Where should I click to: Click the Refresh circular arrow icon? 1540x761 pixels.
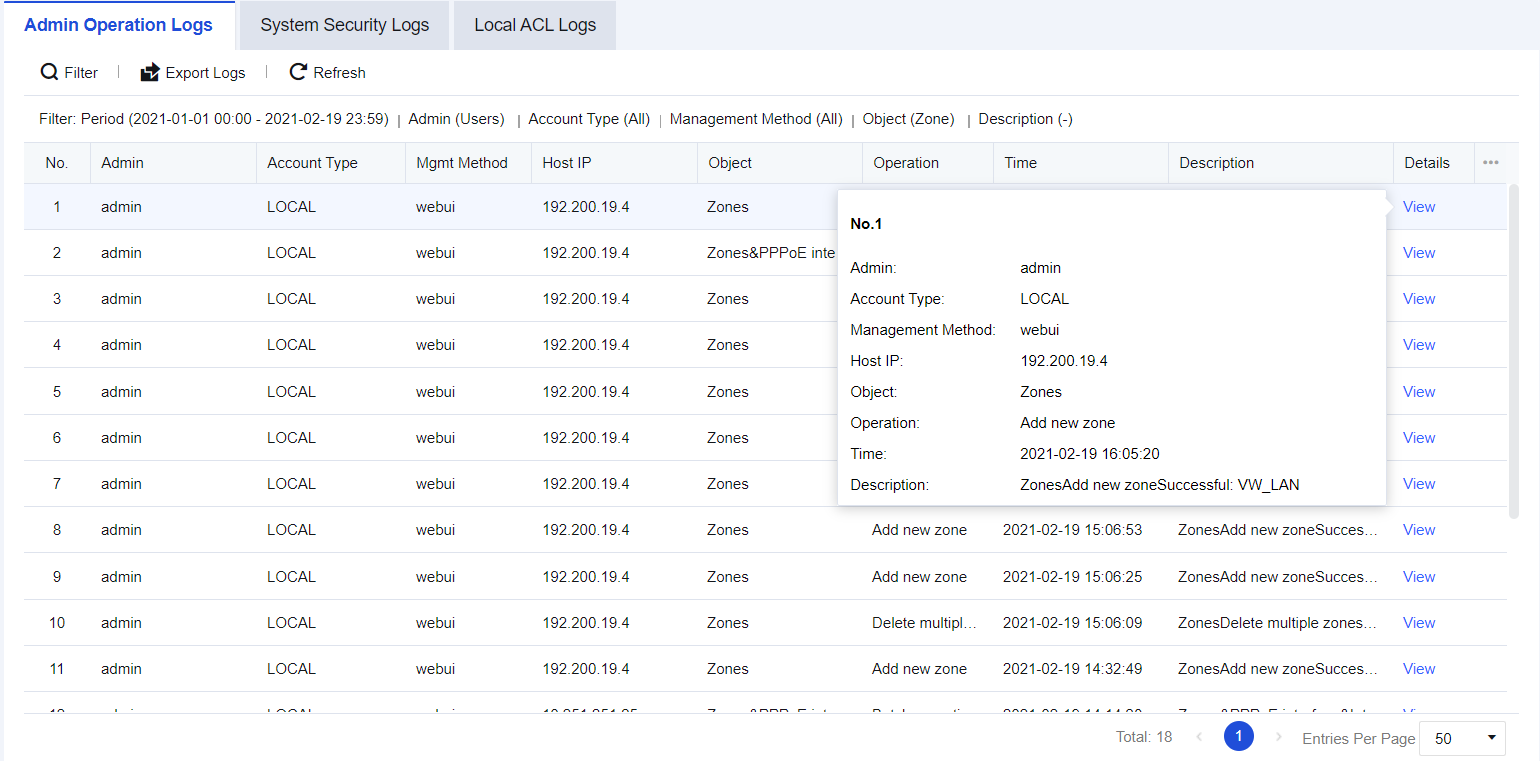tap(298, 72)
